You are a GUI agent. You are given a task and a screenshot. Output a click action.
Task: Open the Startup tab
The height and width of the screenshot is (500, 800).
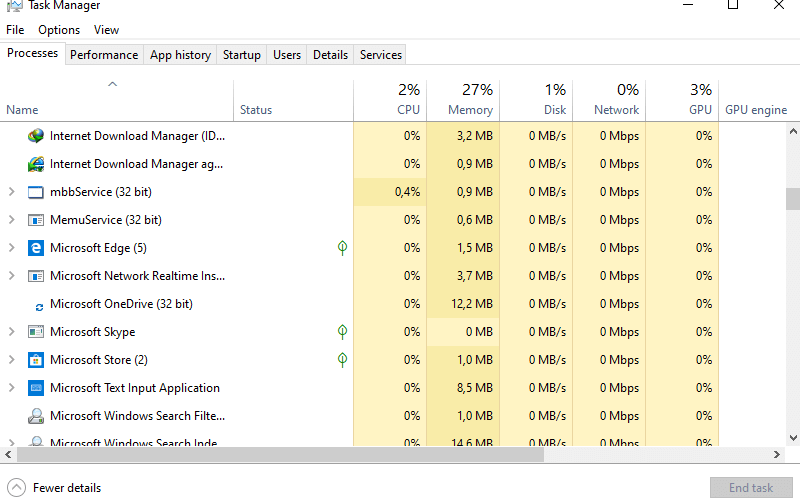coord(242,55)
